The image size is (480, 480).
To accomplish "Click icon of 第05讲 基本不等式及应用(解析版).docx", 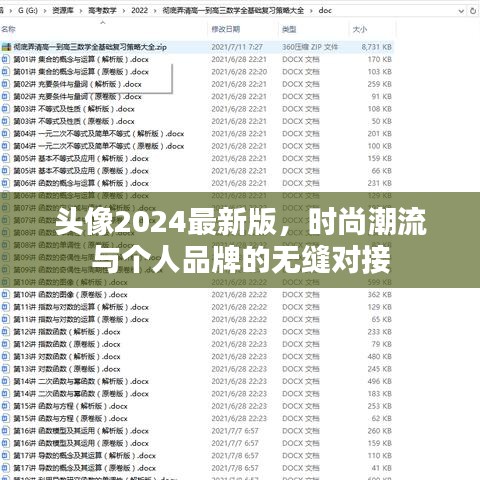I will tap(5, 158).
